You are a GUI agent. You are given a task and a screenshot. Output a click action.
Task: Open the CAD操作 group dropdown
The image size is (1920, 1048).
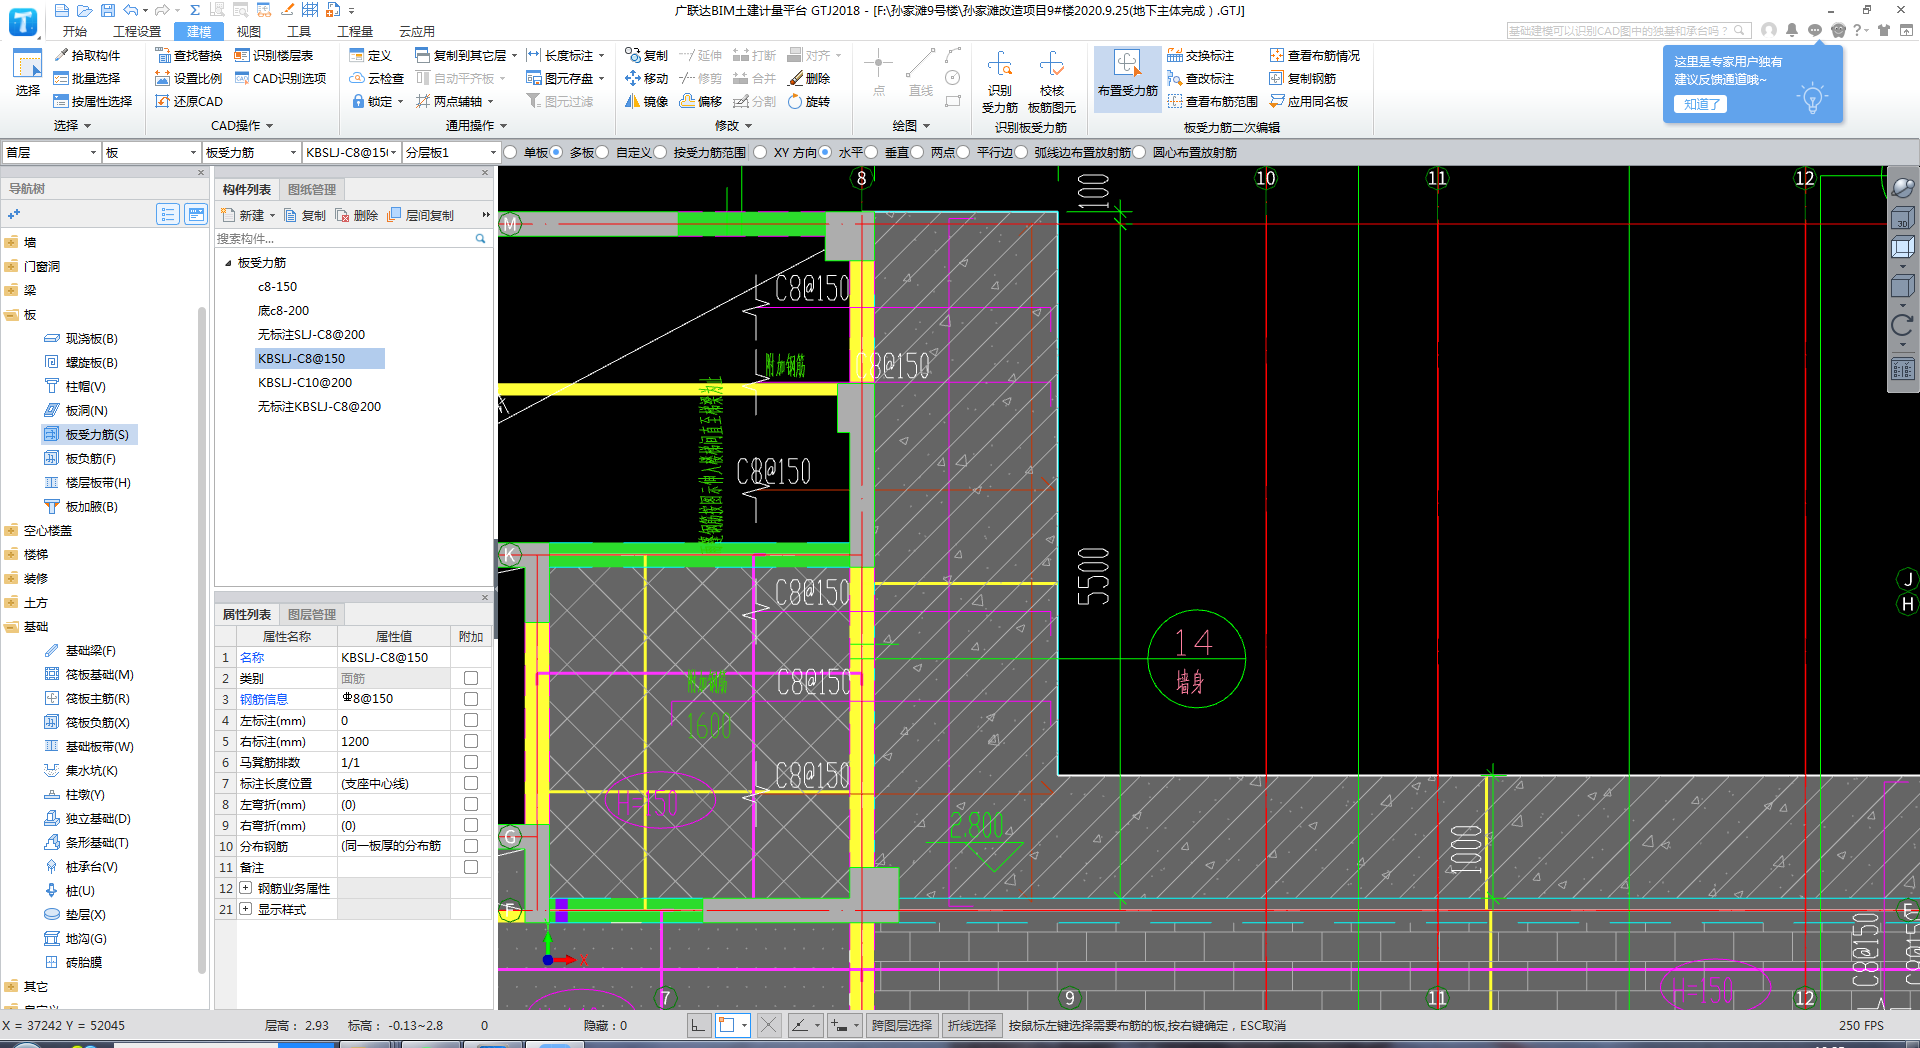(241, 125)
